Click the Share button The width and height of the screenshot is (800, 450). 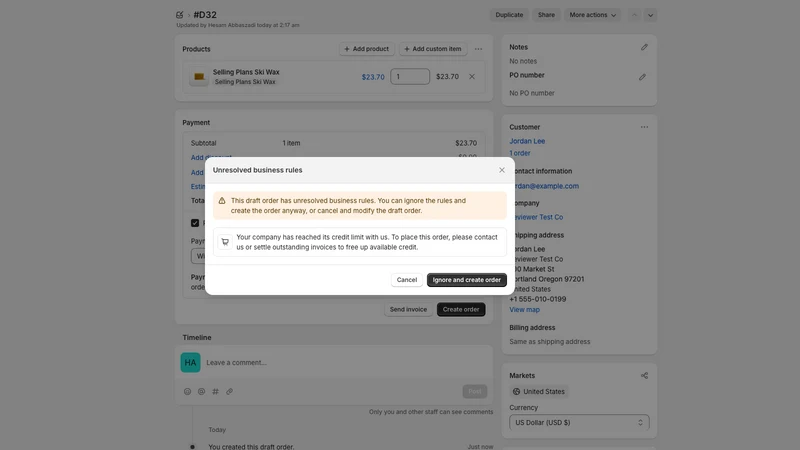(x=546, y=15)
